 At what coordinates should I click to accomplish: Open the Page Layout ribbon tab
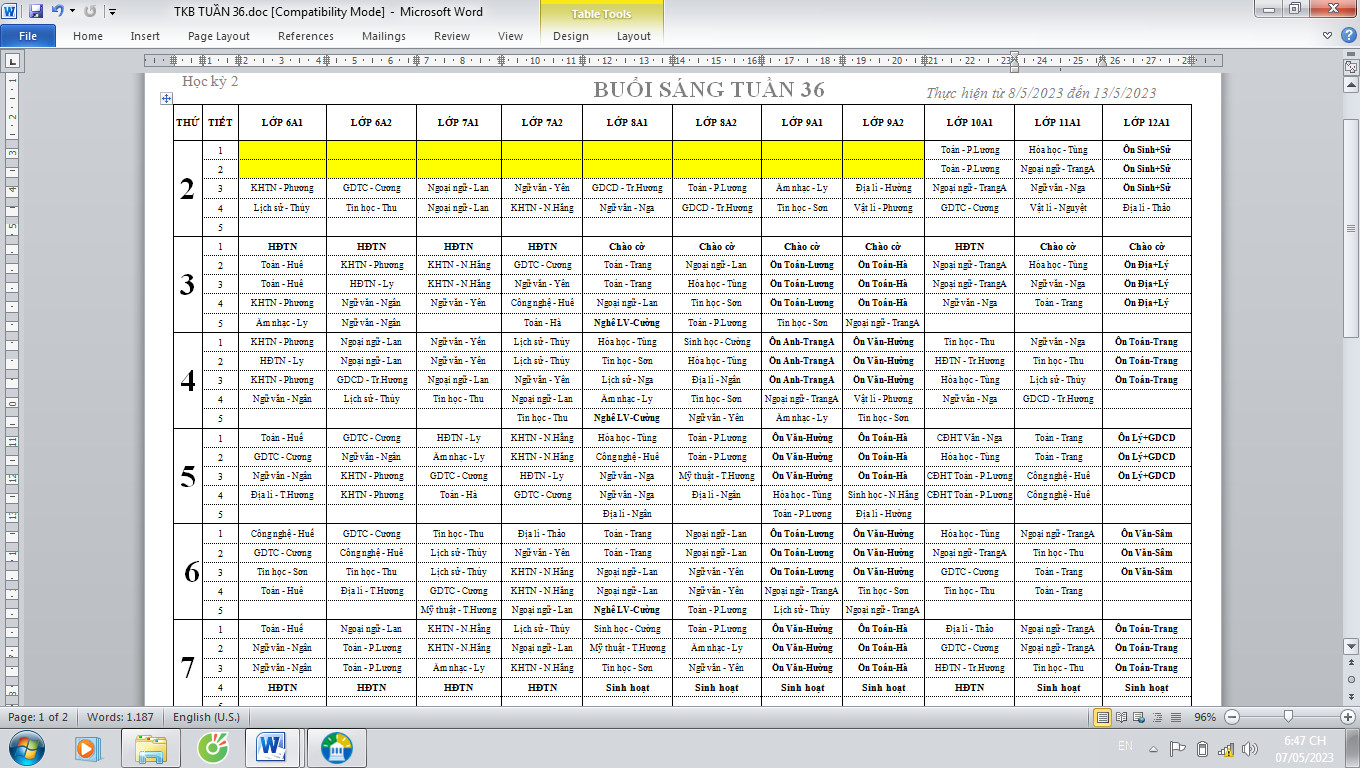[x=219, y=36]
